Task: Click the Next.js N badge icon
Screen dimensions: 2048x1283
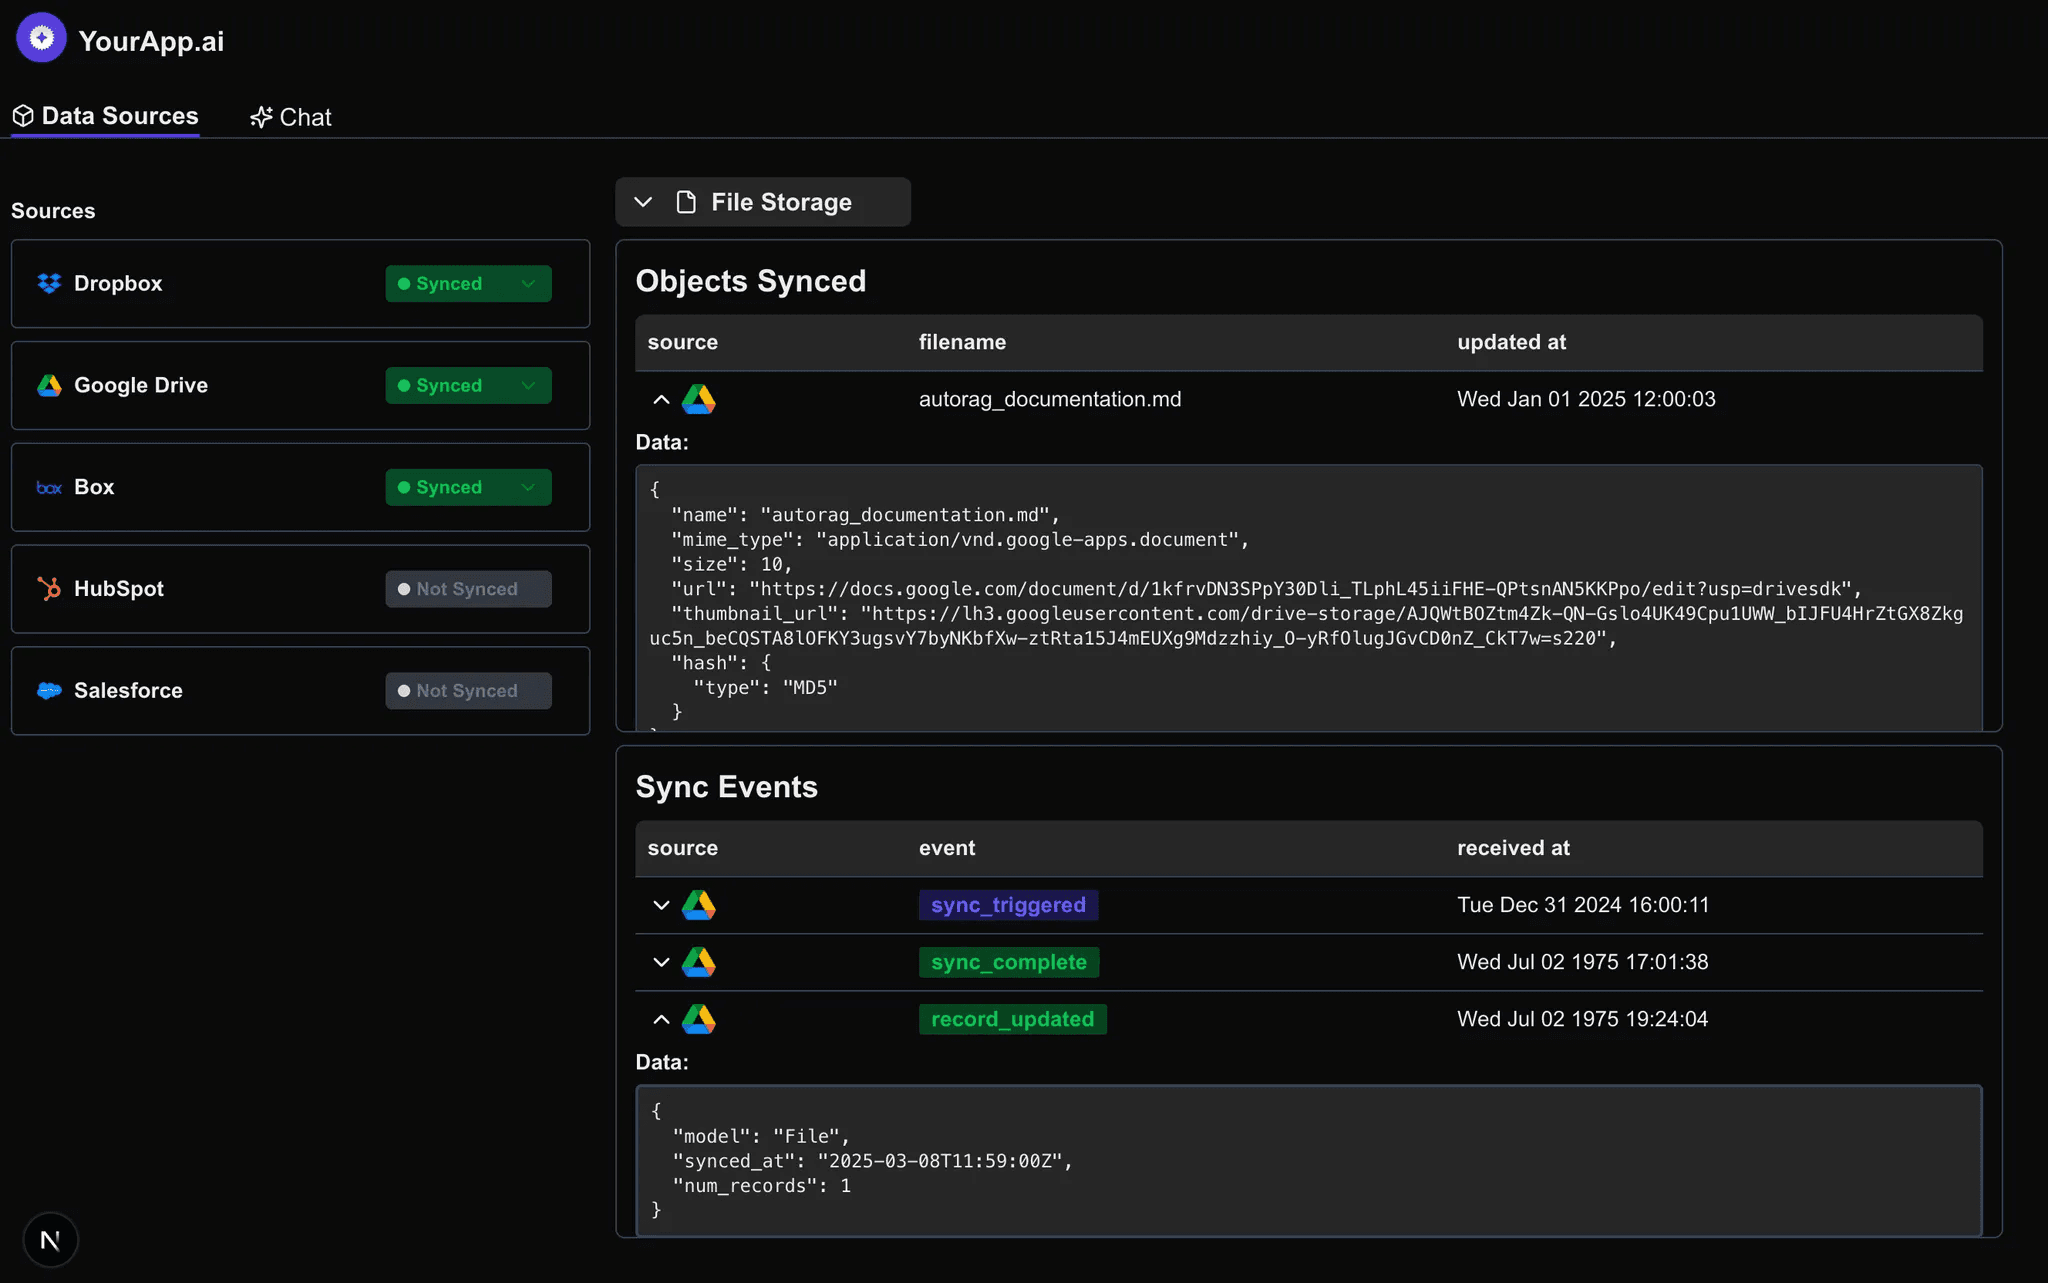Action: tap(50, 1240)
